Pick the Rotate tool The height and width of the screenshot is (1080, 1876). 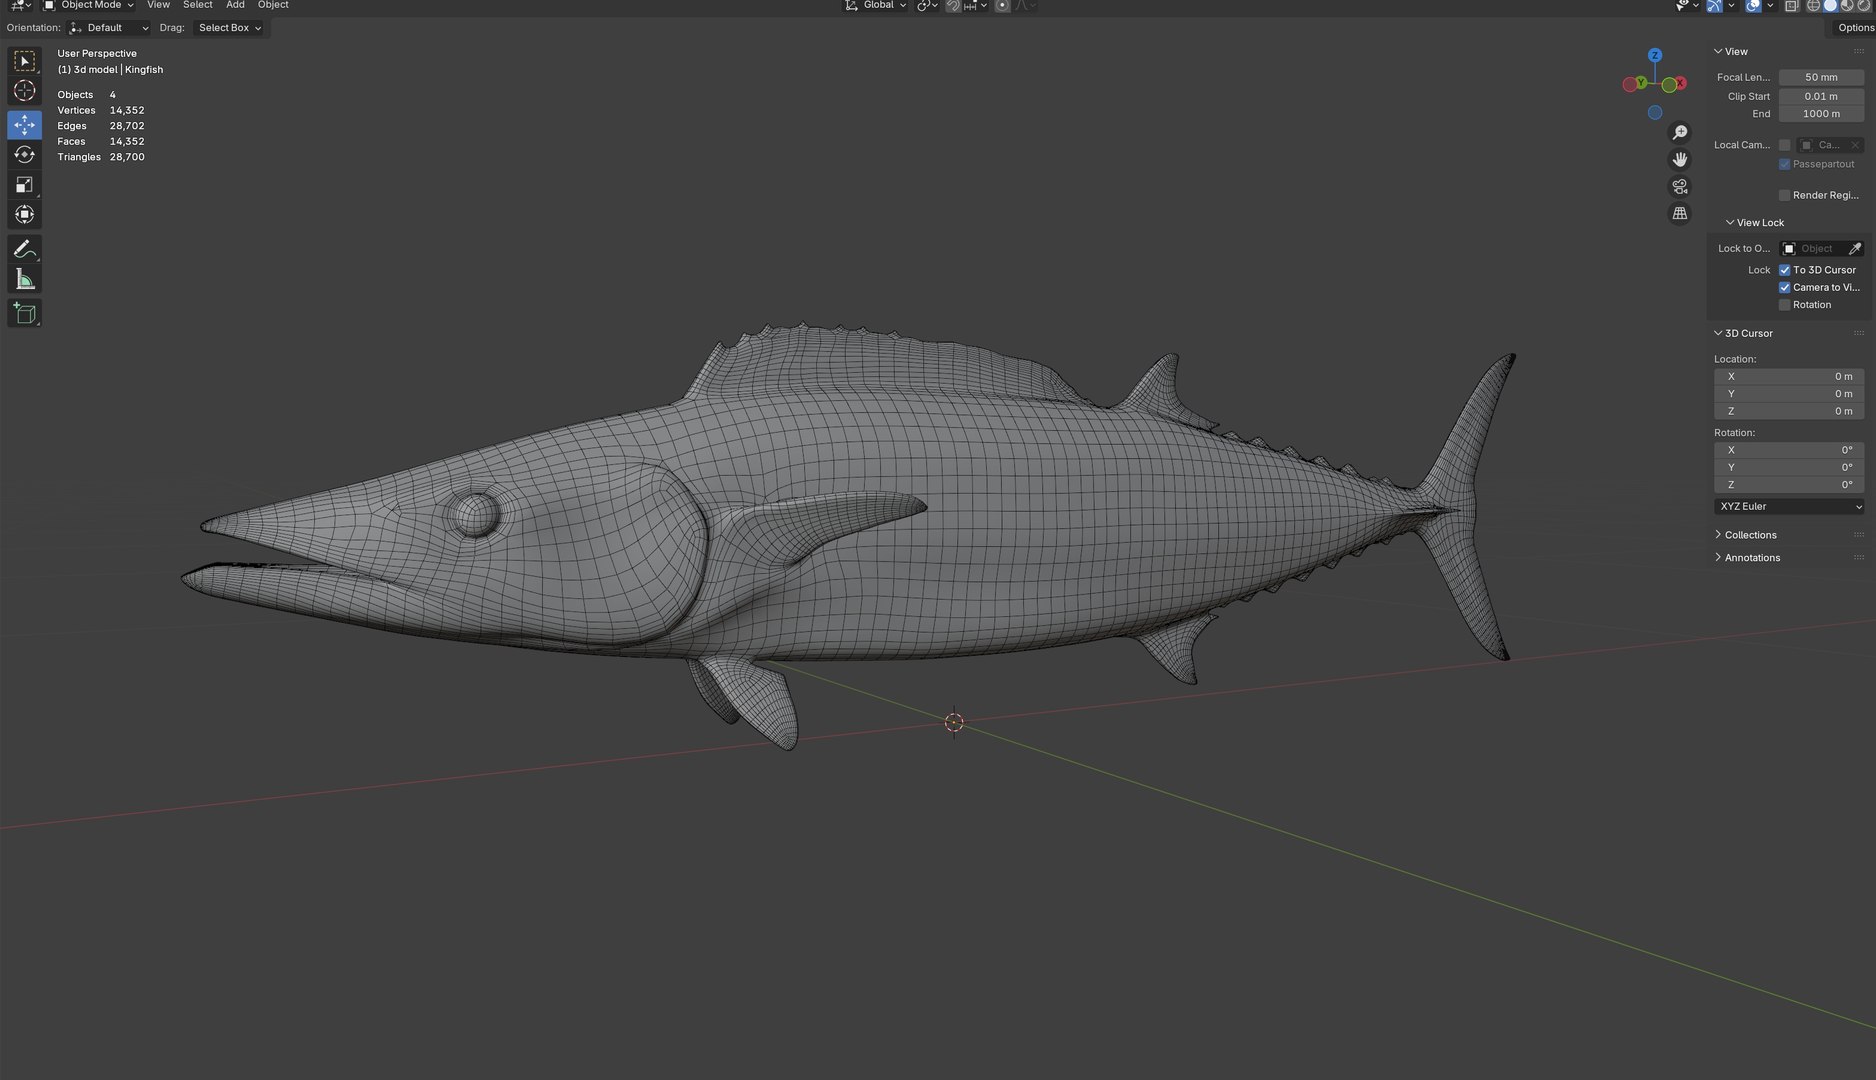(x=25, y=155)
